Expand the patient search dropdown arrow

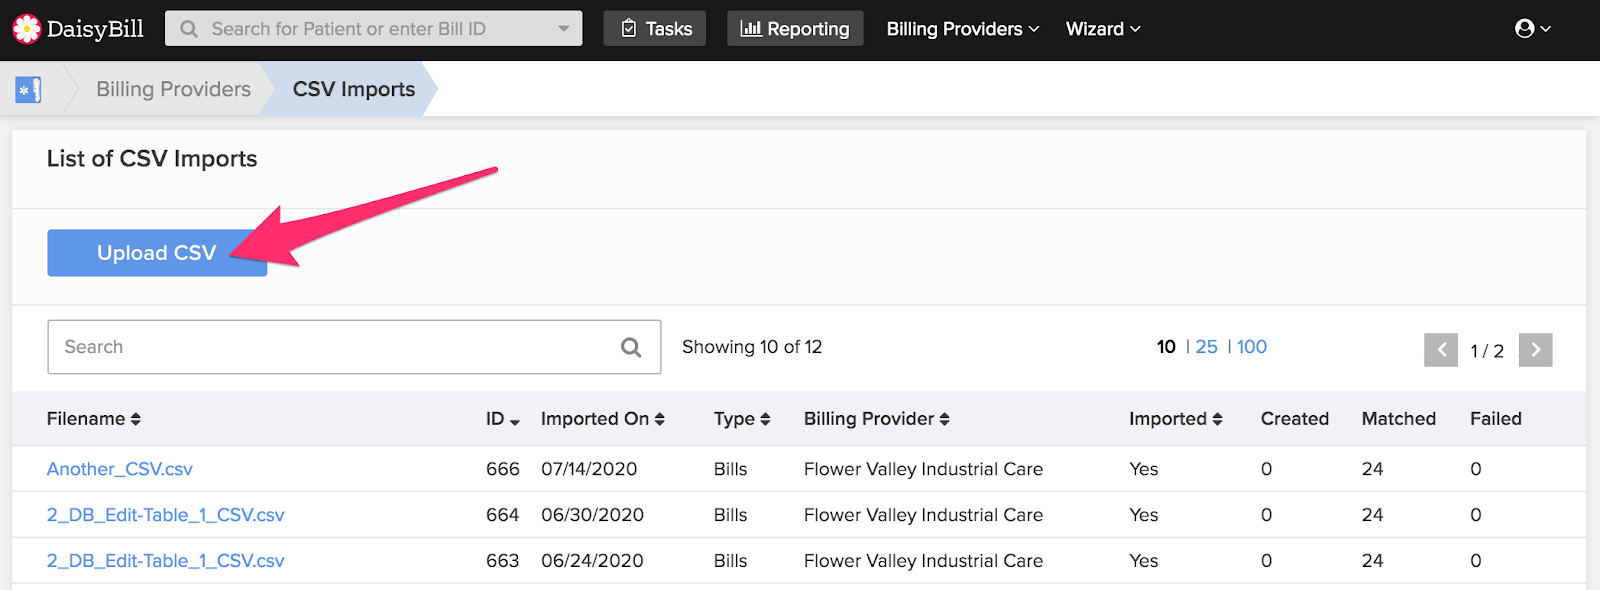pos(564,29)
